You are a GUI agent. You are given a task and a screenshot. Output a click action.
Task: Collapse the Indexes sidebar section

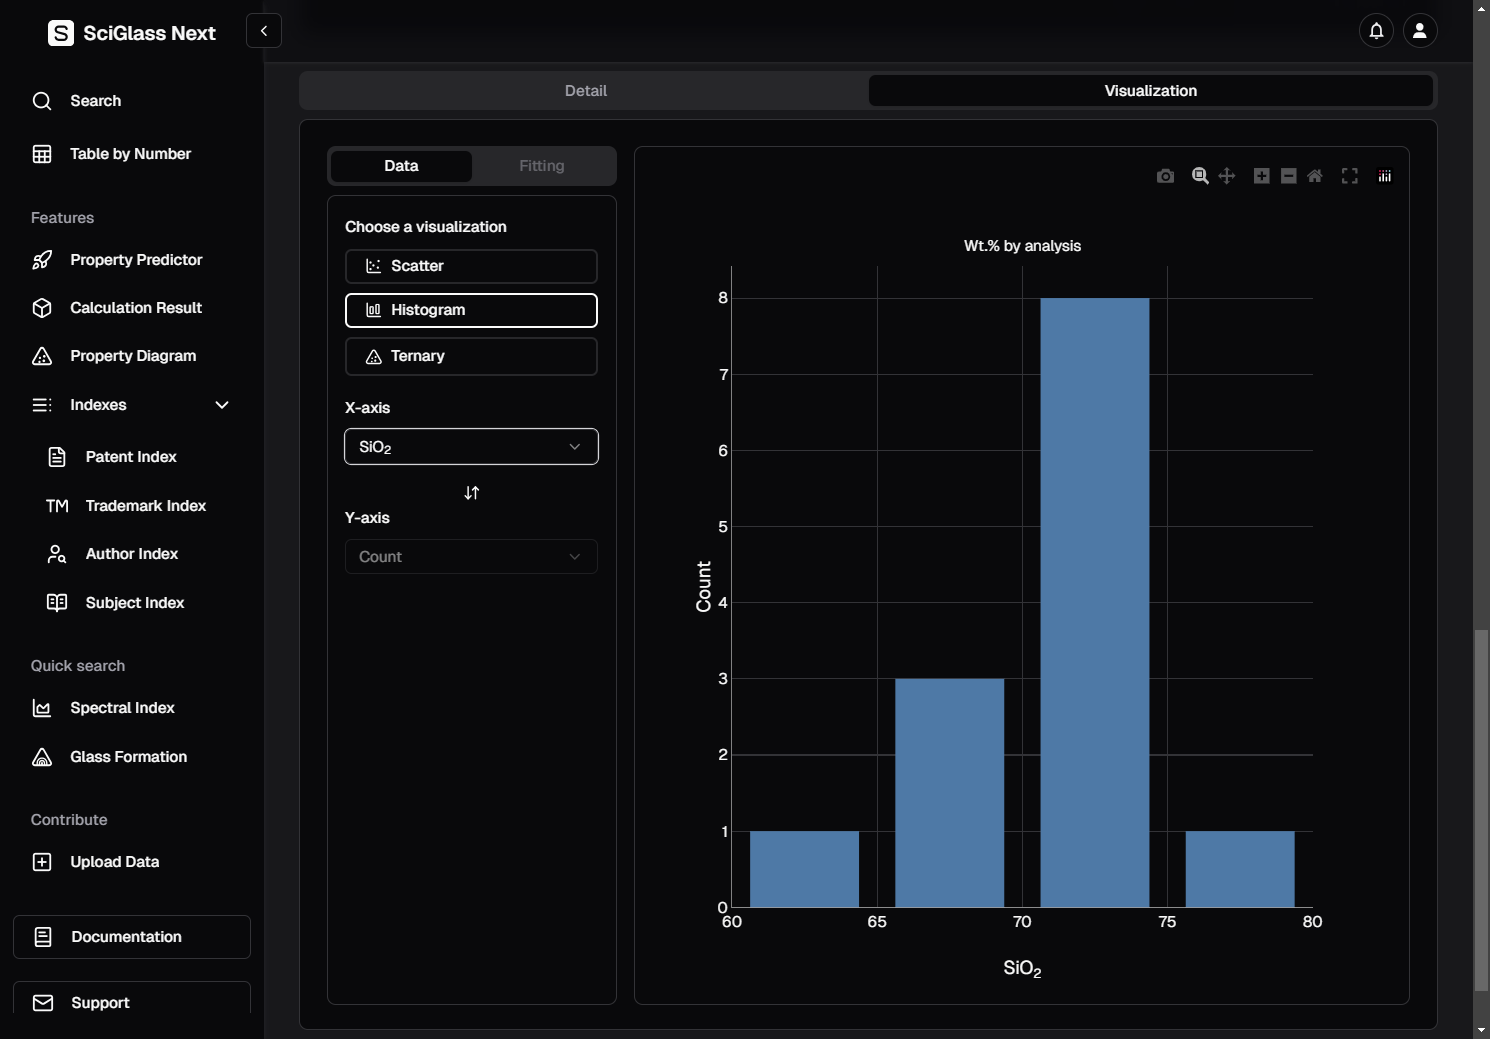click(x=222, y=405)
